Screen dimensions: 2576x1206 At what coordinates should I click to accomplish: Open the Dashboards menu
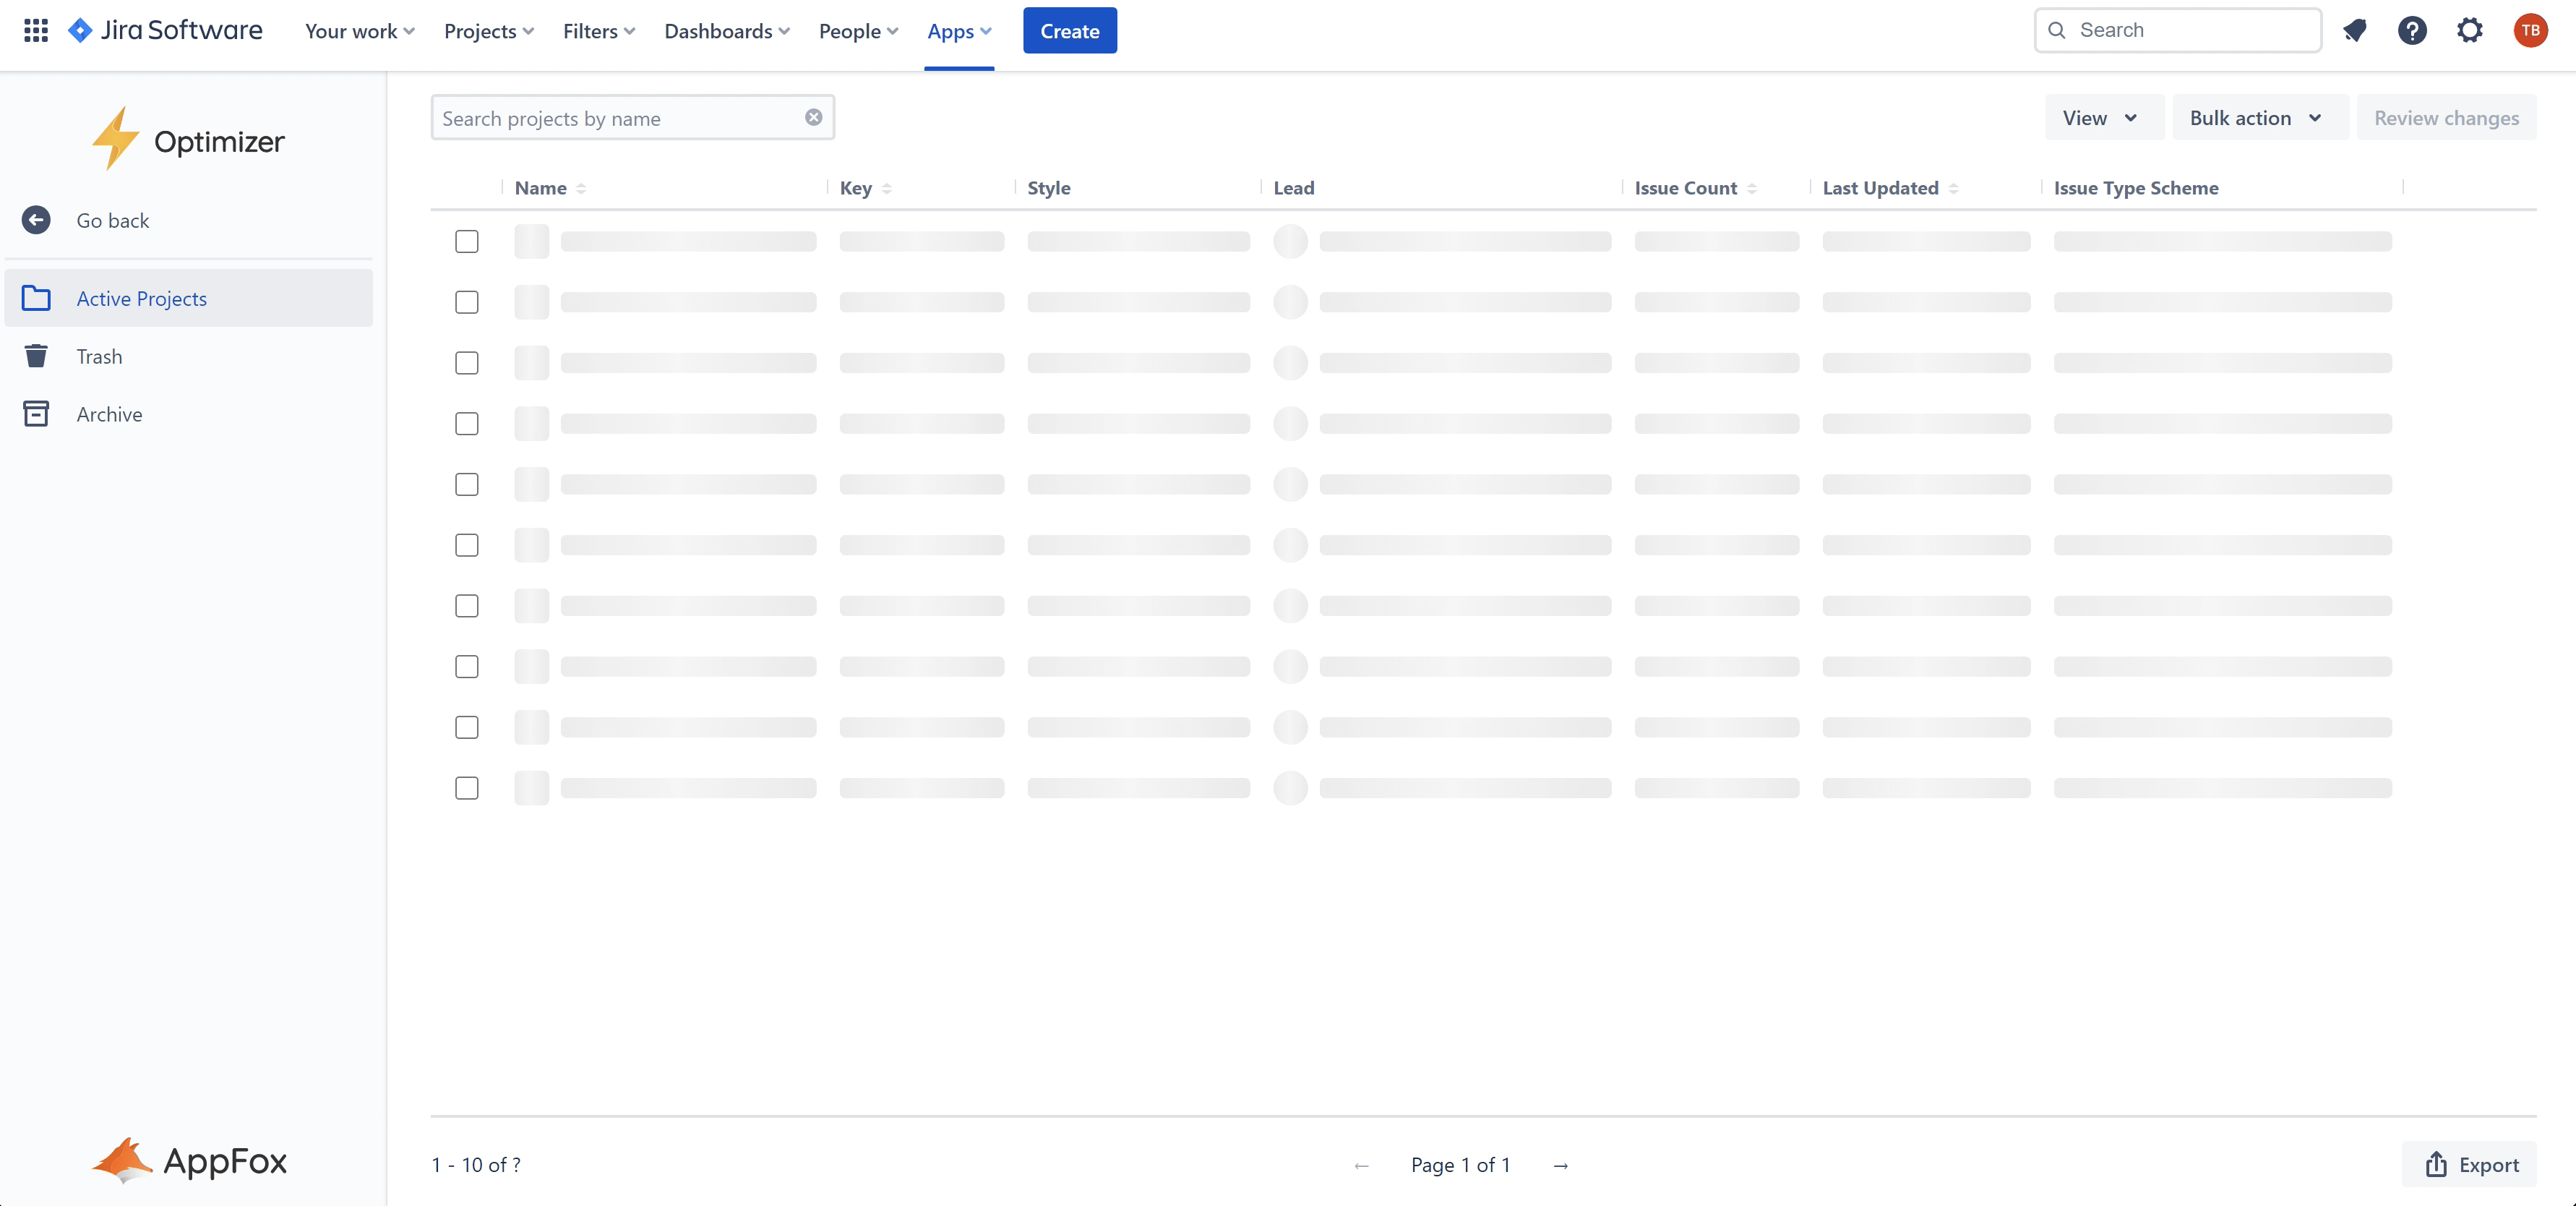pyautogui.click(x=727, y=31)
